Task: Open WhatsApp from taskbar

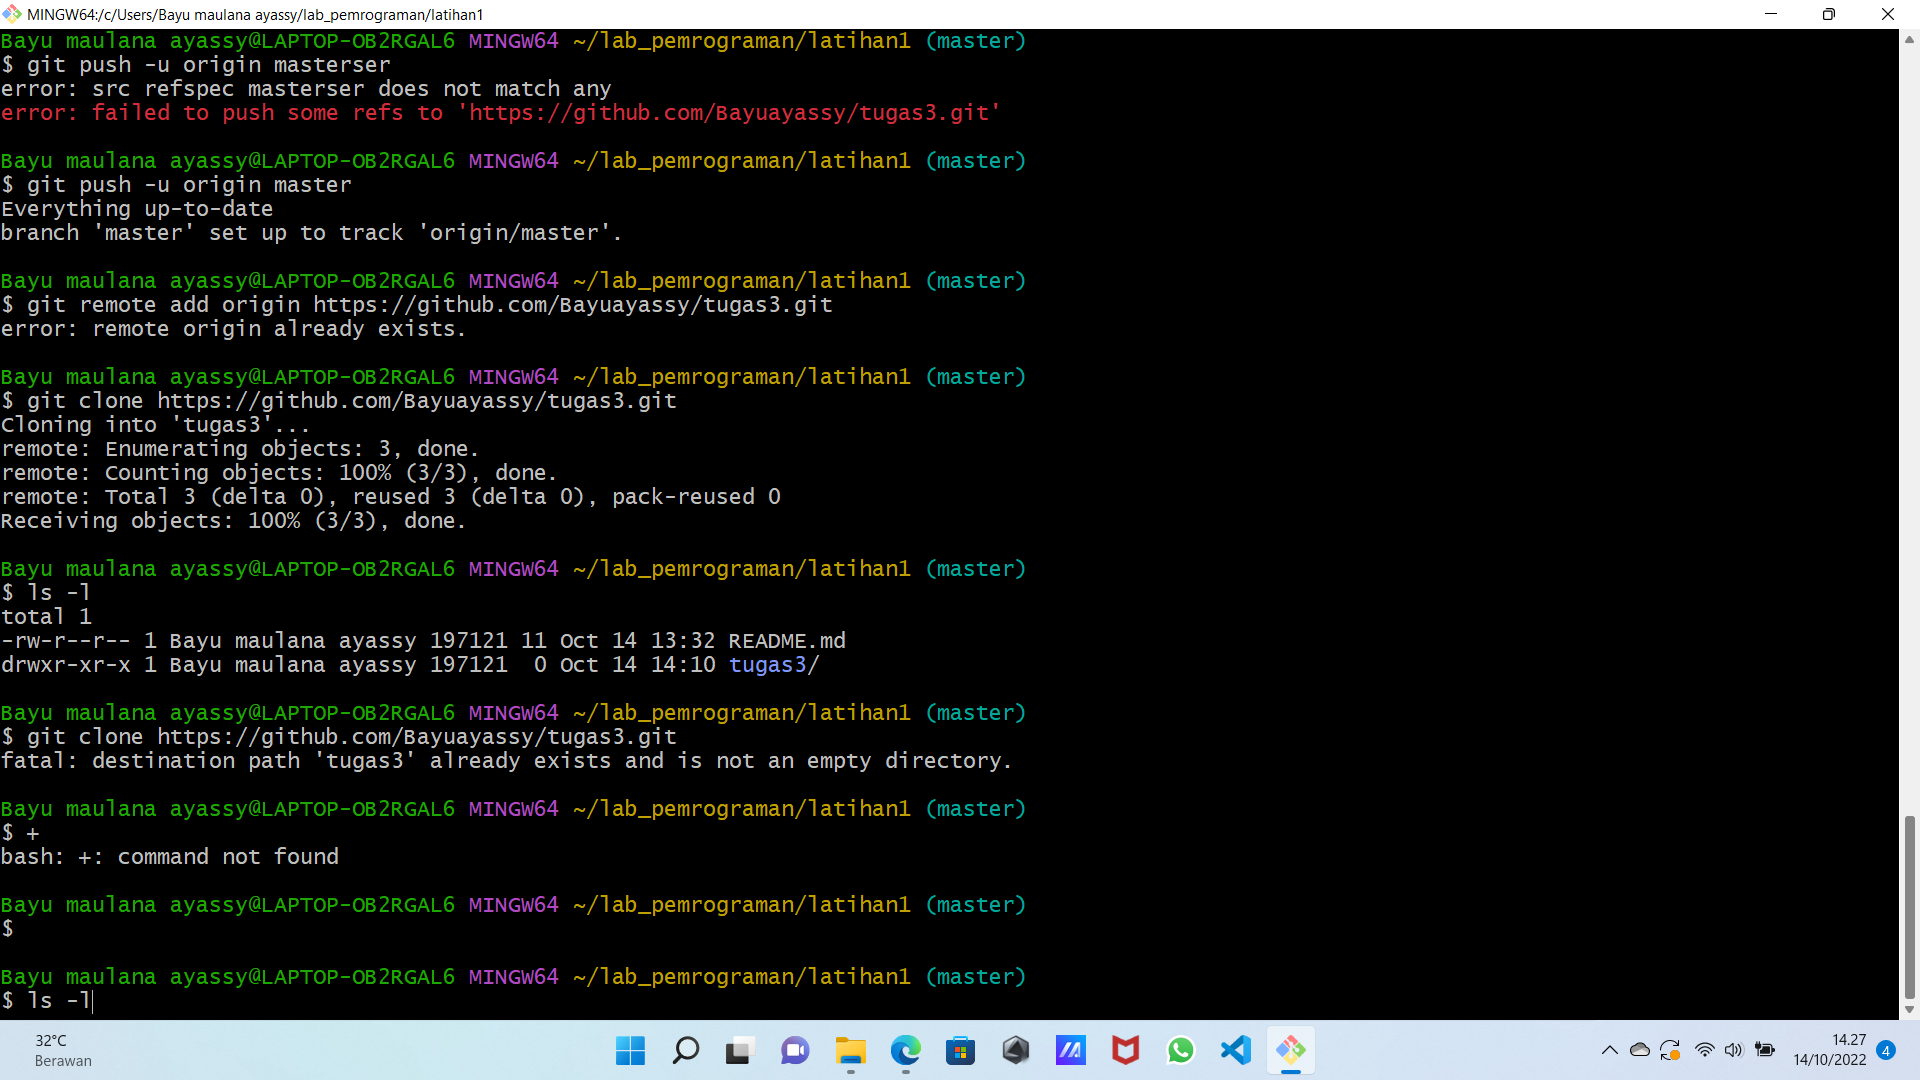Action: coord(1181,1050)
